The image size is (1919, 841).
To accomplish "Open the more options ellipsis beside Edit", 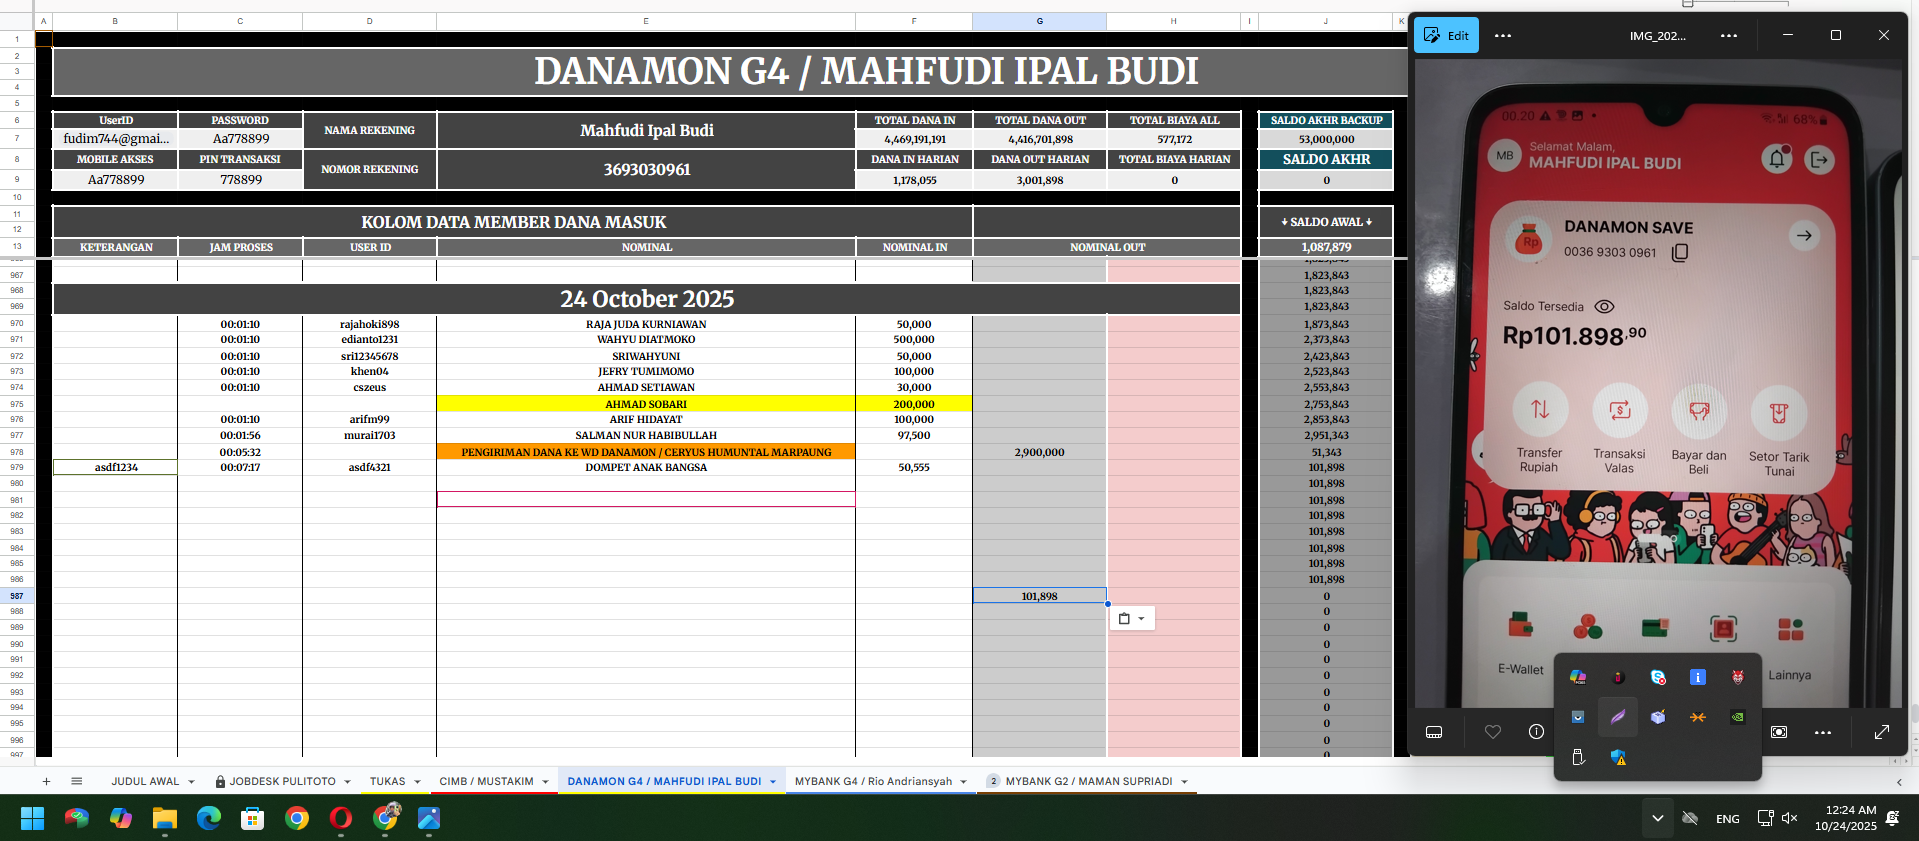I will coord(1503,35).
